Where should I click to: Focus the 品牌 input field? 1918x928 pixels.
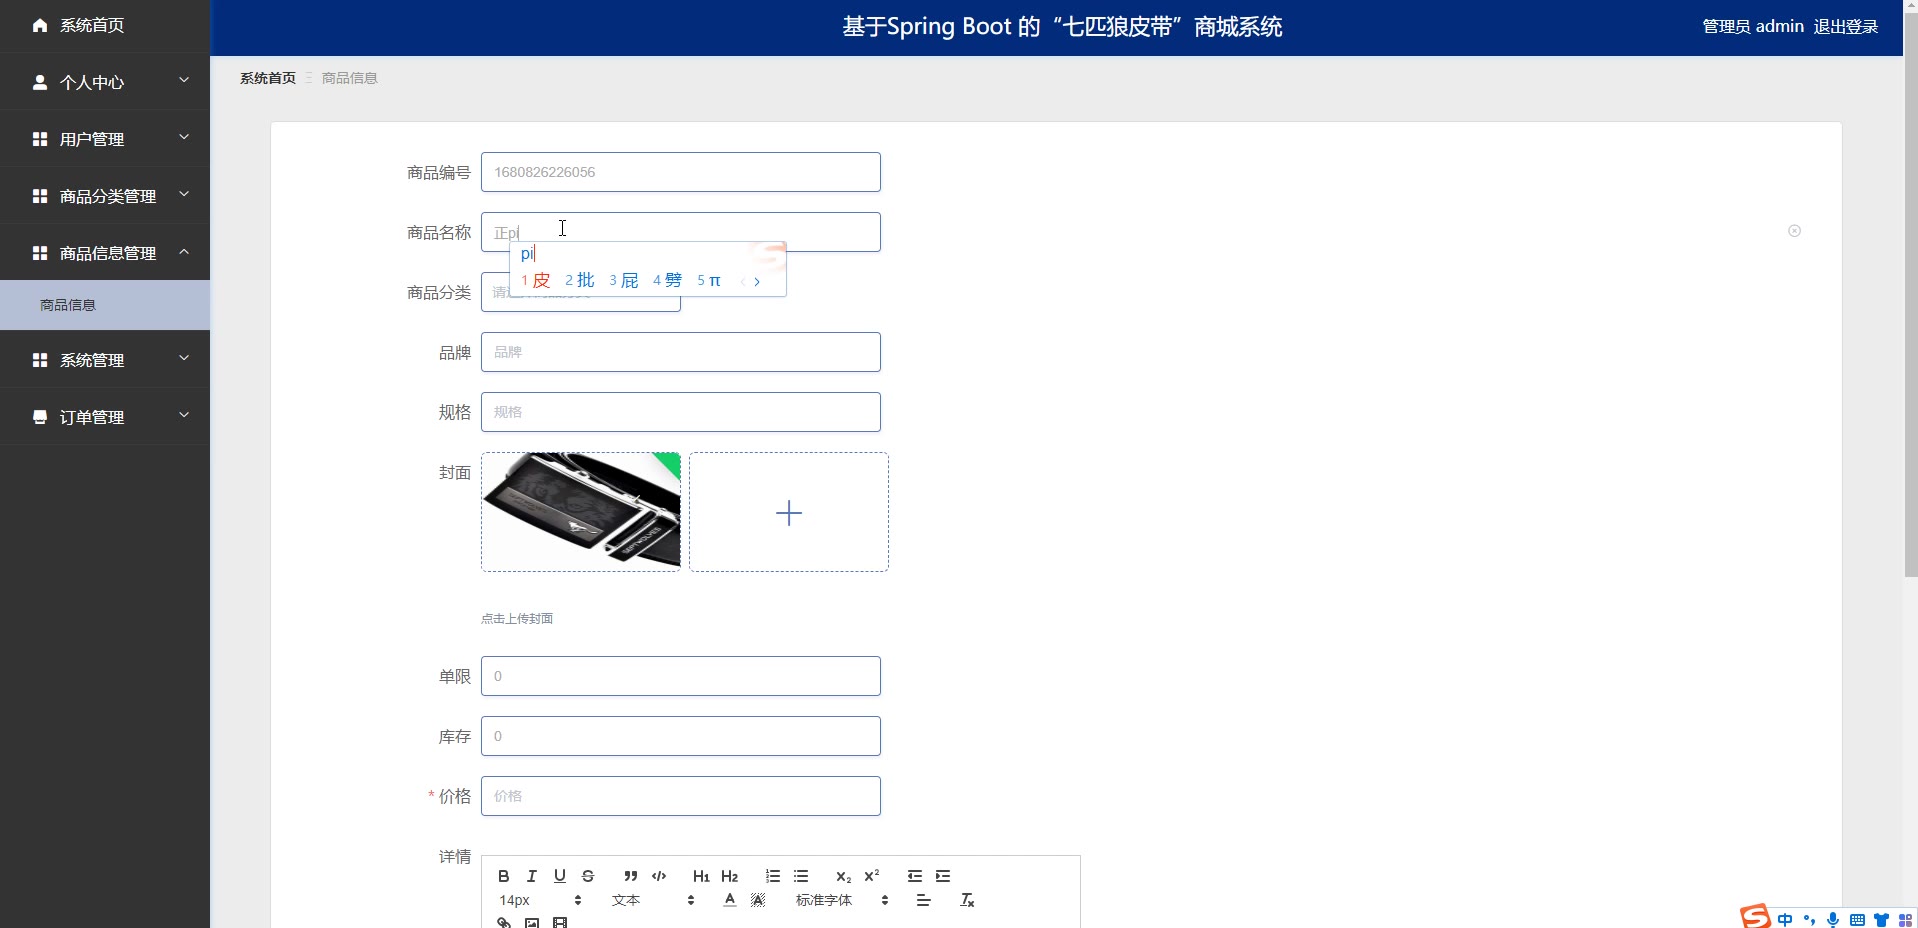click(681, 352)
